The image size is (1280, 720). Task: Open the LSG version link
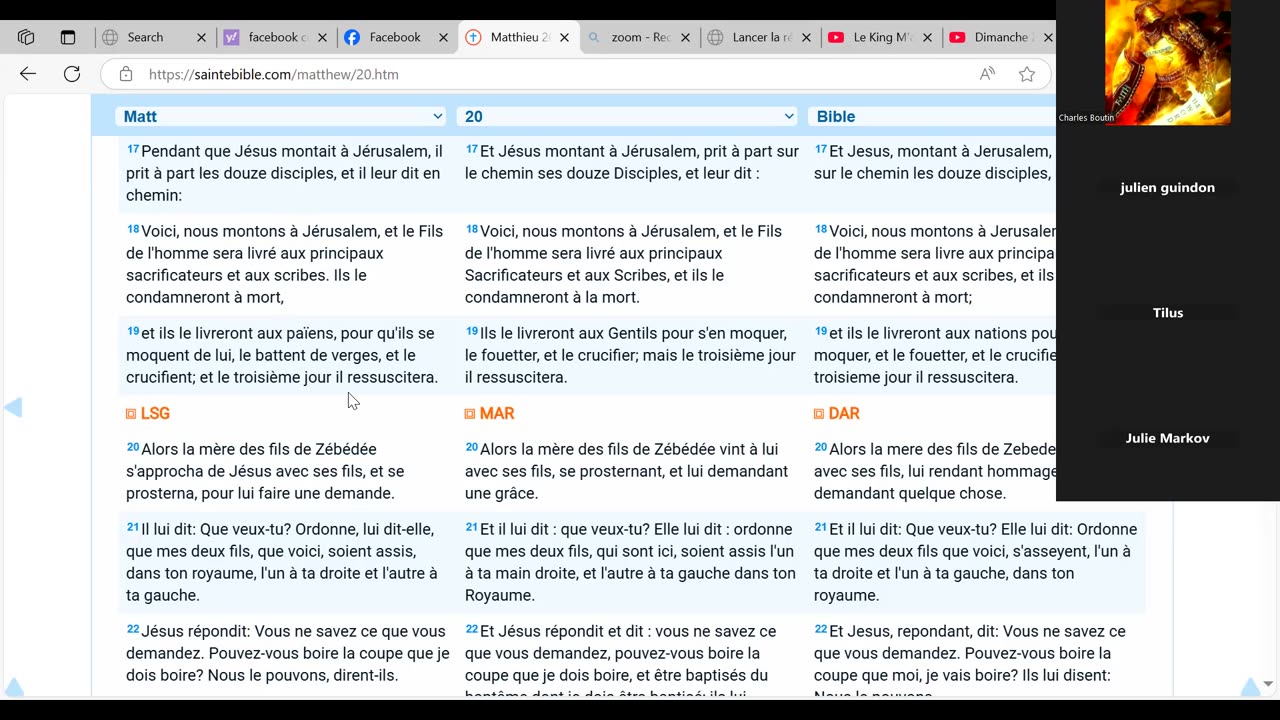click(155, 413)
